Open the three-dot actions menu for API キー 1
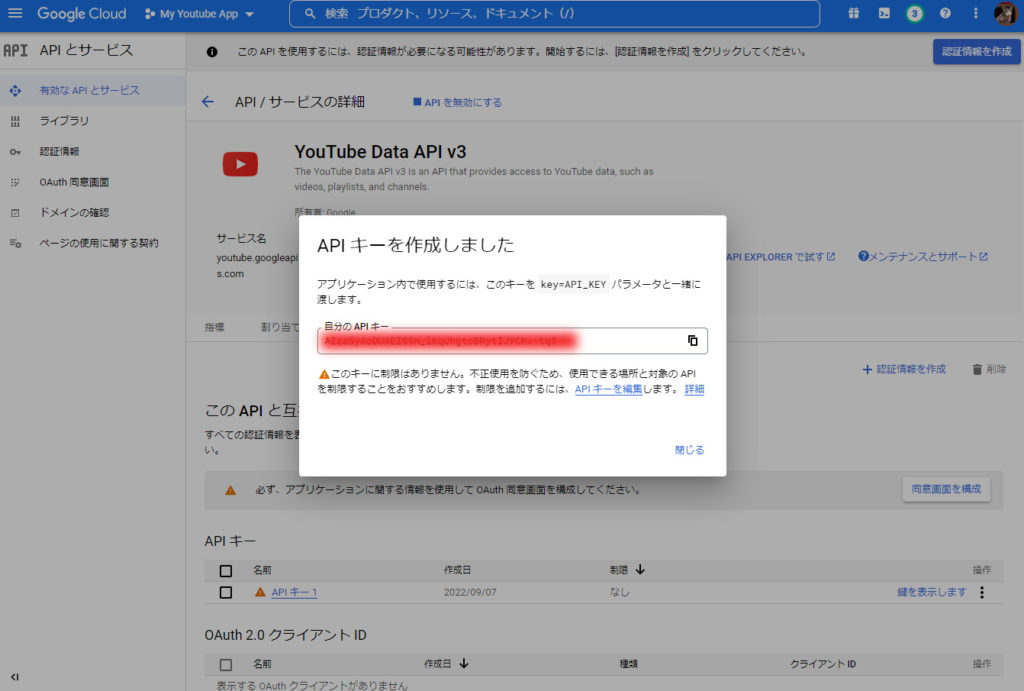The width and height of the screenshot is (1024, 691). tap(982, 592)
